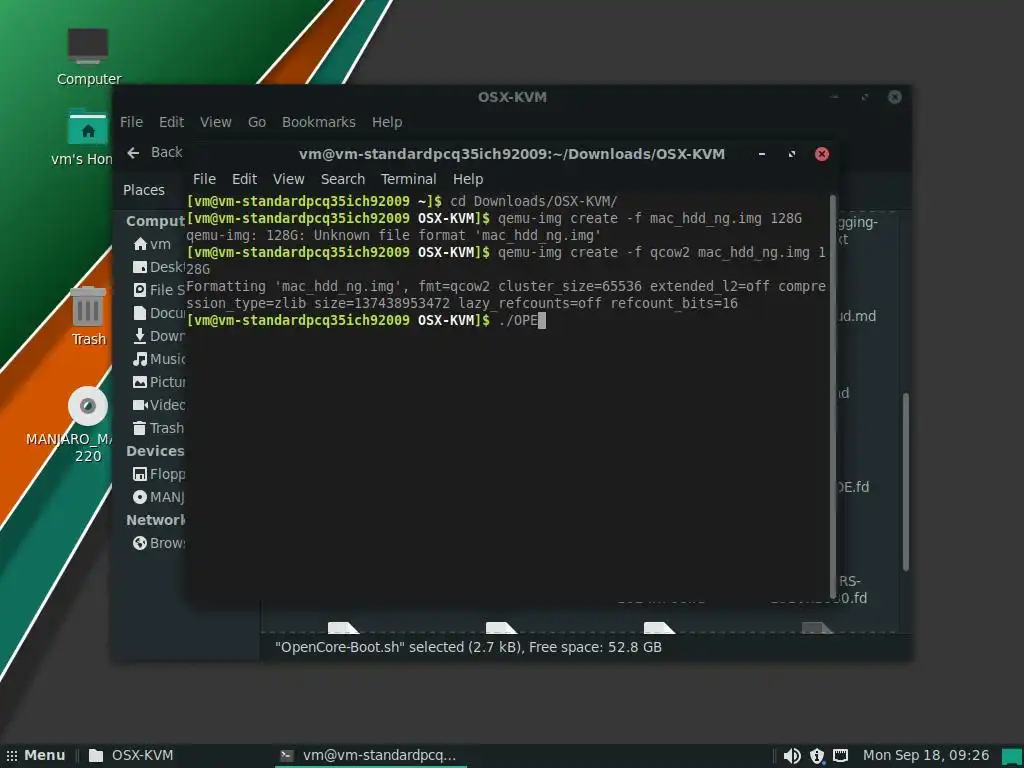Open file manager Bookmarks menu
Image resolution: width=1024 pixels, height=768 pixels.
(319, 122)
